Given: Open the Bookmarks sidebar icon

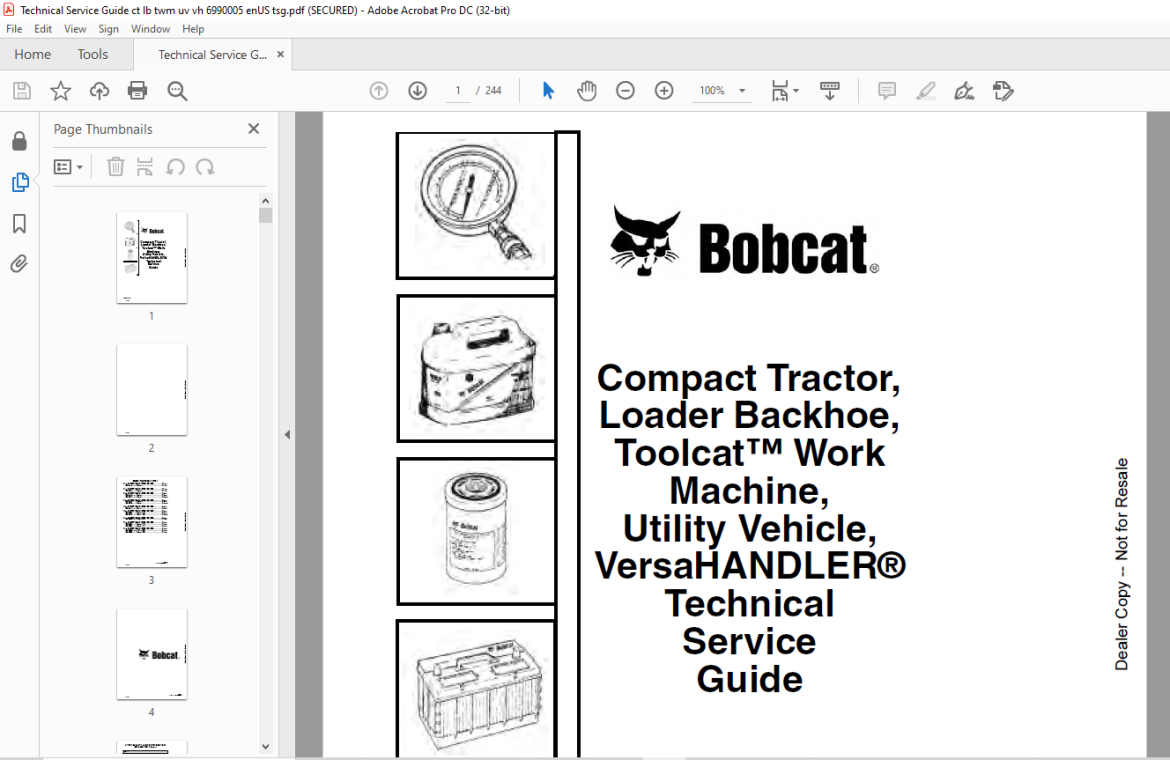Looking at the screenshot, I should pyautogui.click(x=19, y=224).
